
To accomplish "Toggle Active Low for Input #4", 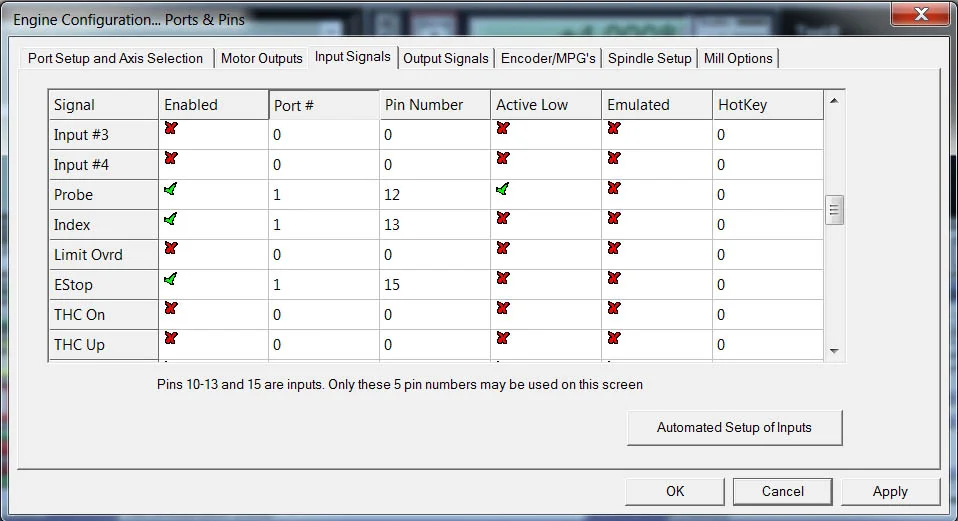I will pyautogui.click(x=503, y=158).
